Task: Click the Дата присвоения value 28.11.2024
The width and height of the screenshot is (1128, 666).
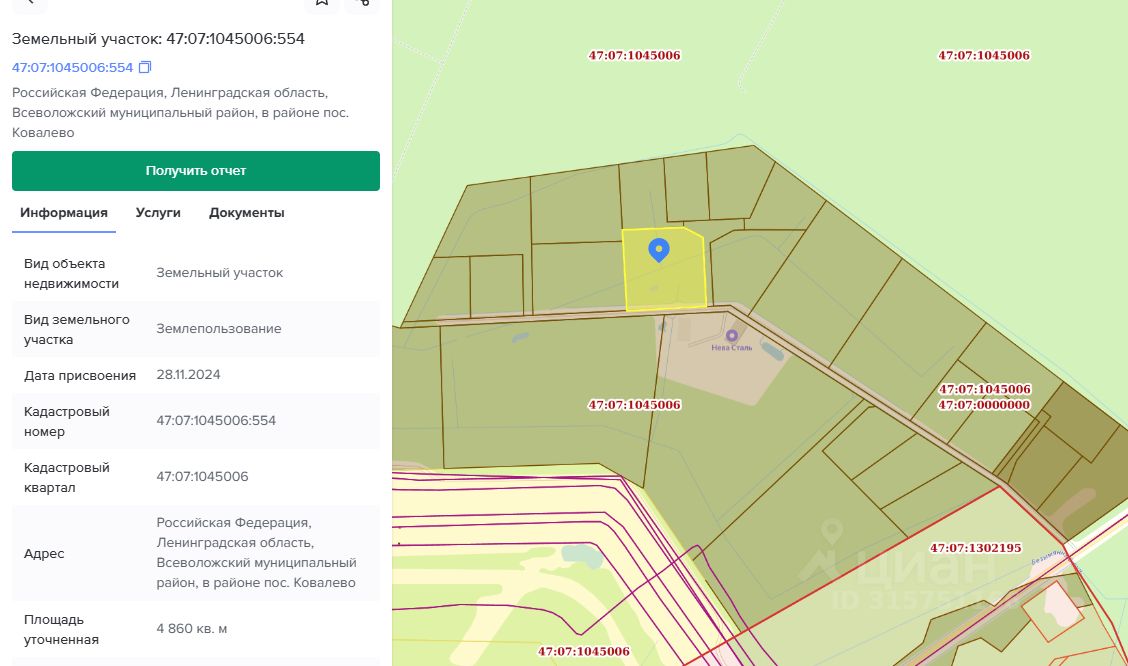Action: coord(188,375)
